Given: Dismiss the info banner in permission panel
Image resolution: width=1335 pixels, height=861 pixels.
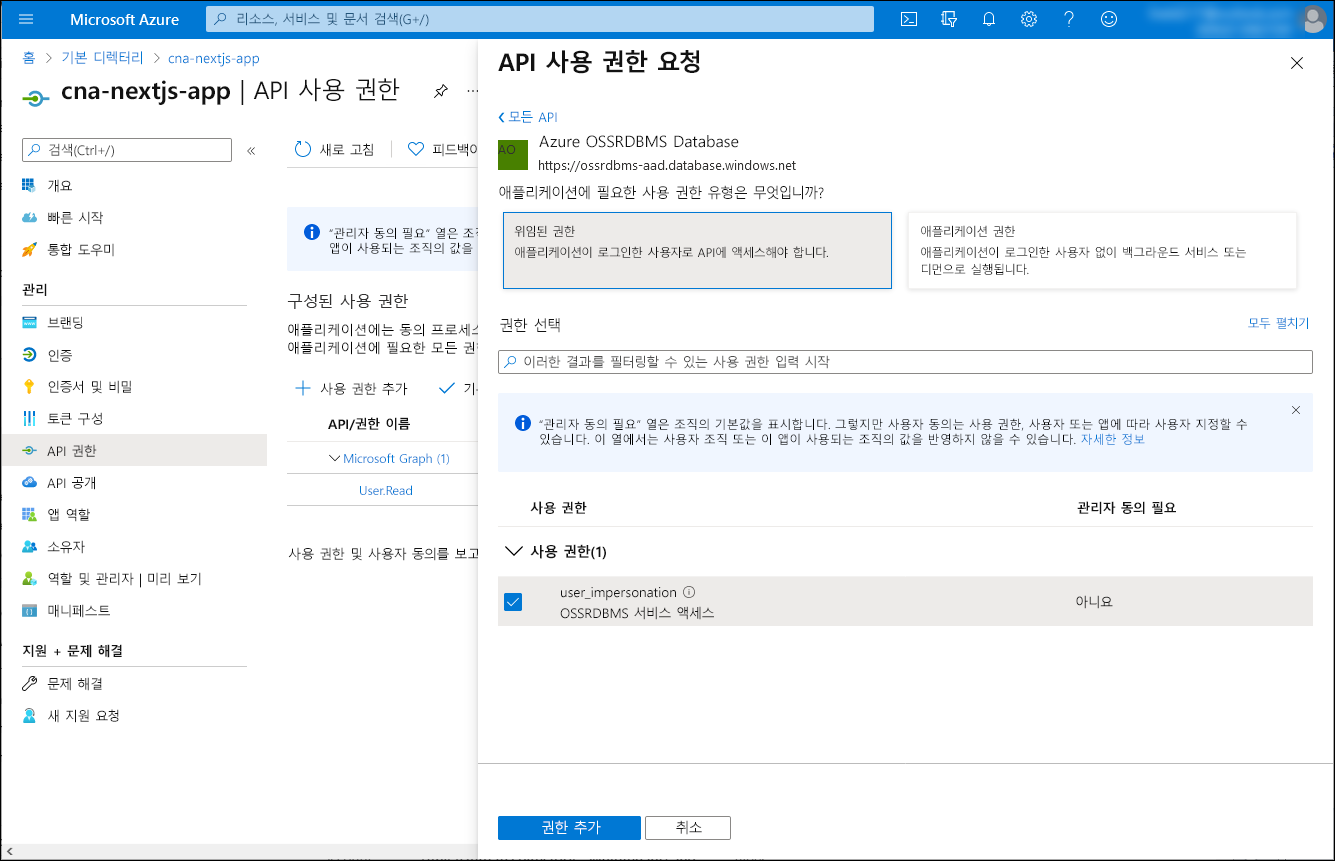Looking at the screenshot, I should tap(1296, 410).
